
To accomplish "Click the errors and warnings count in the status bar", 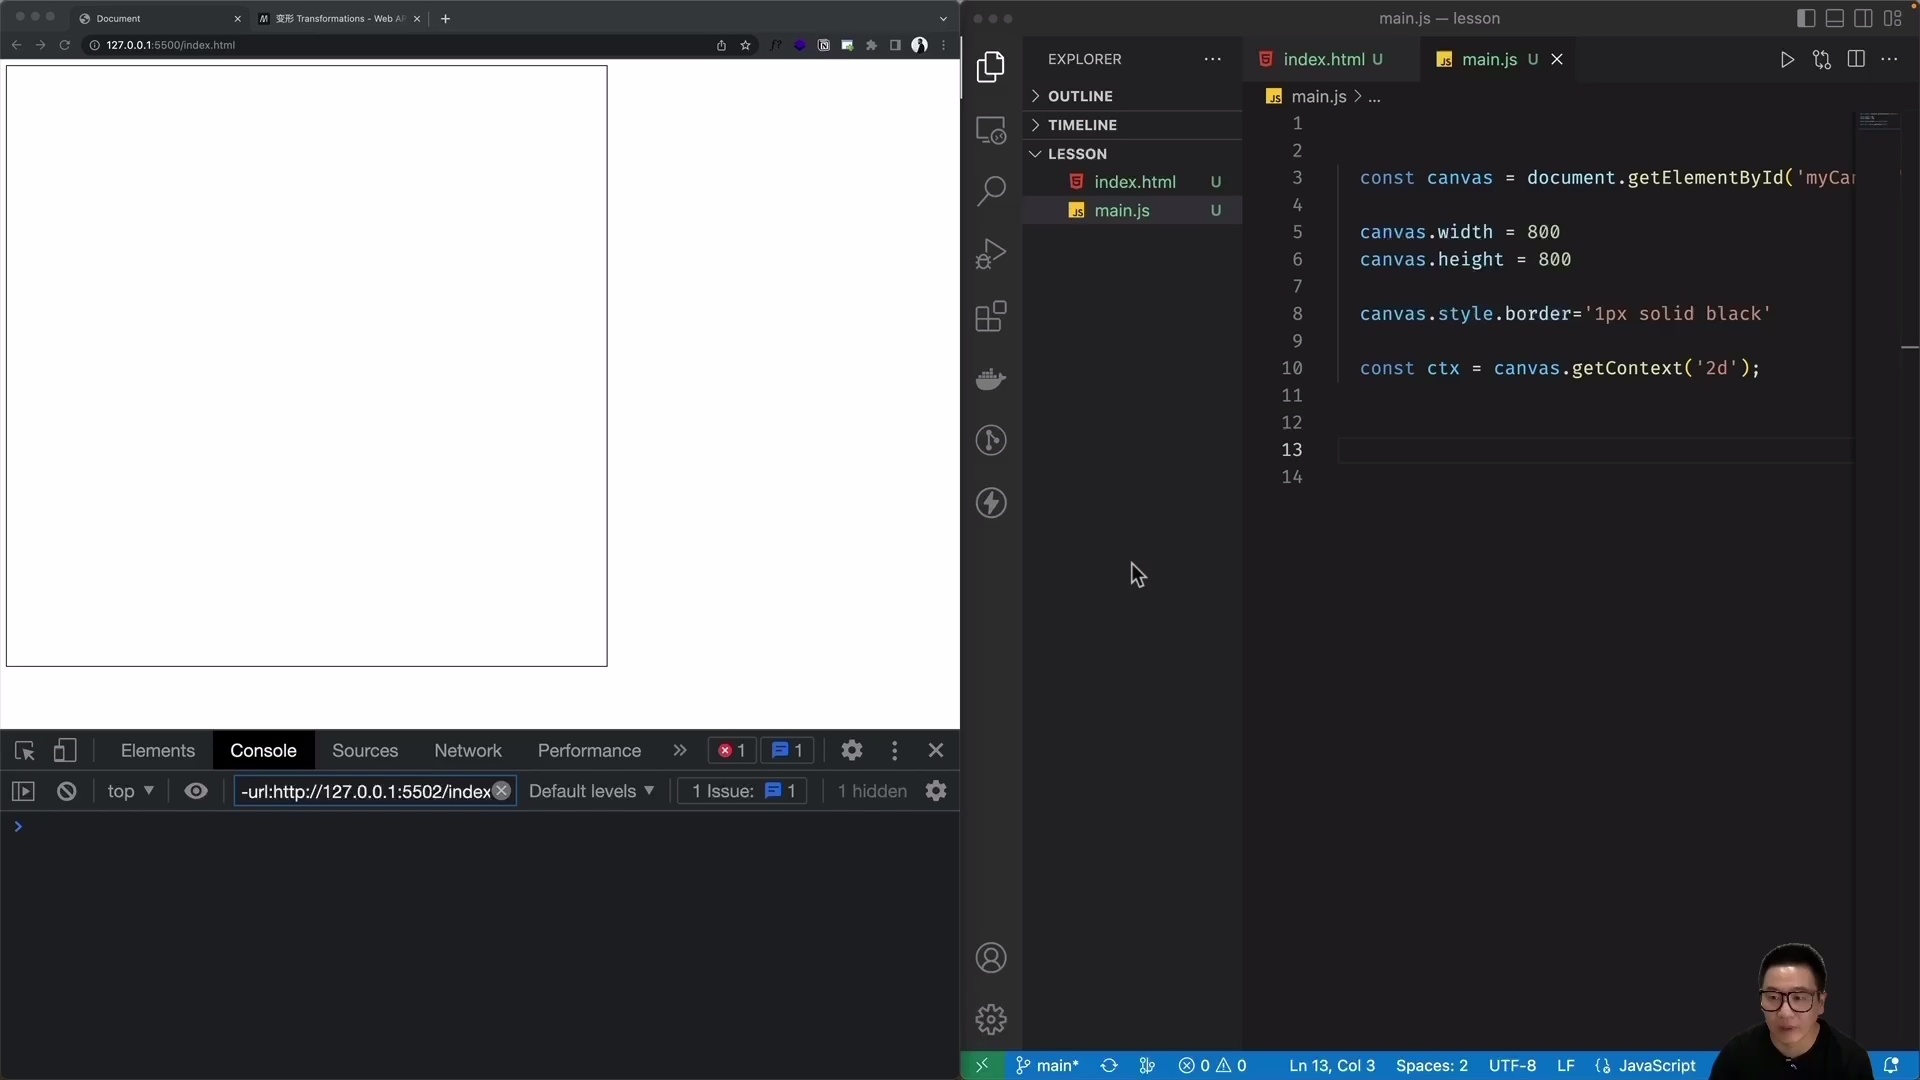I will pos(1212,1066).
